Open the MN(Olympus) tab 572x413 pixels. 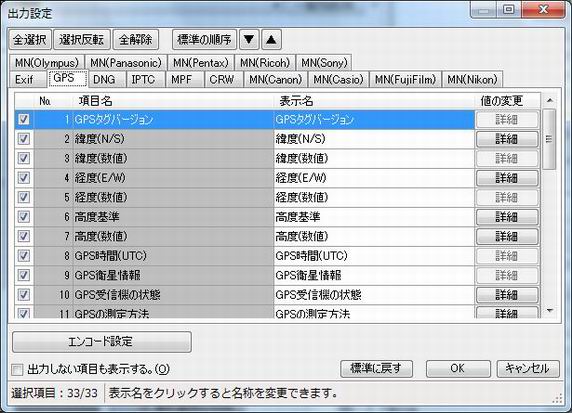pos(47,63)
